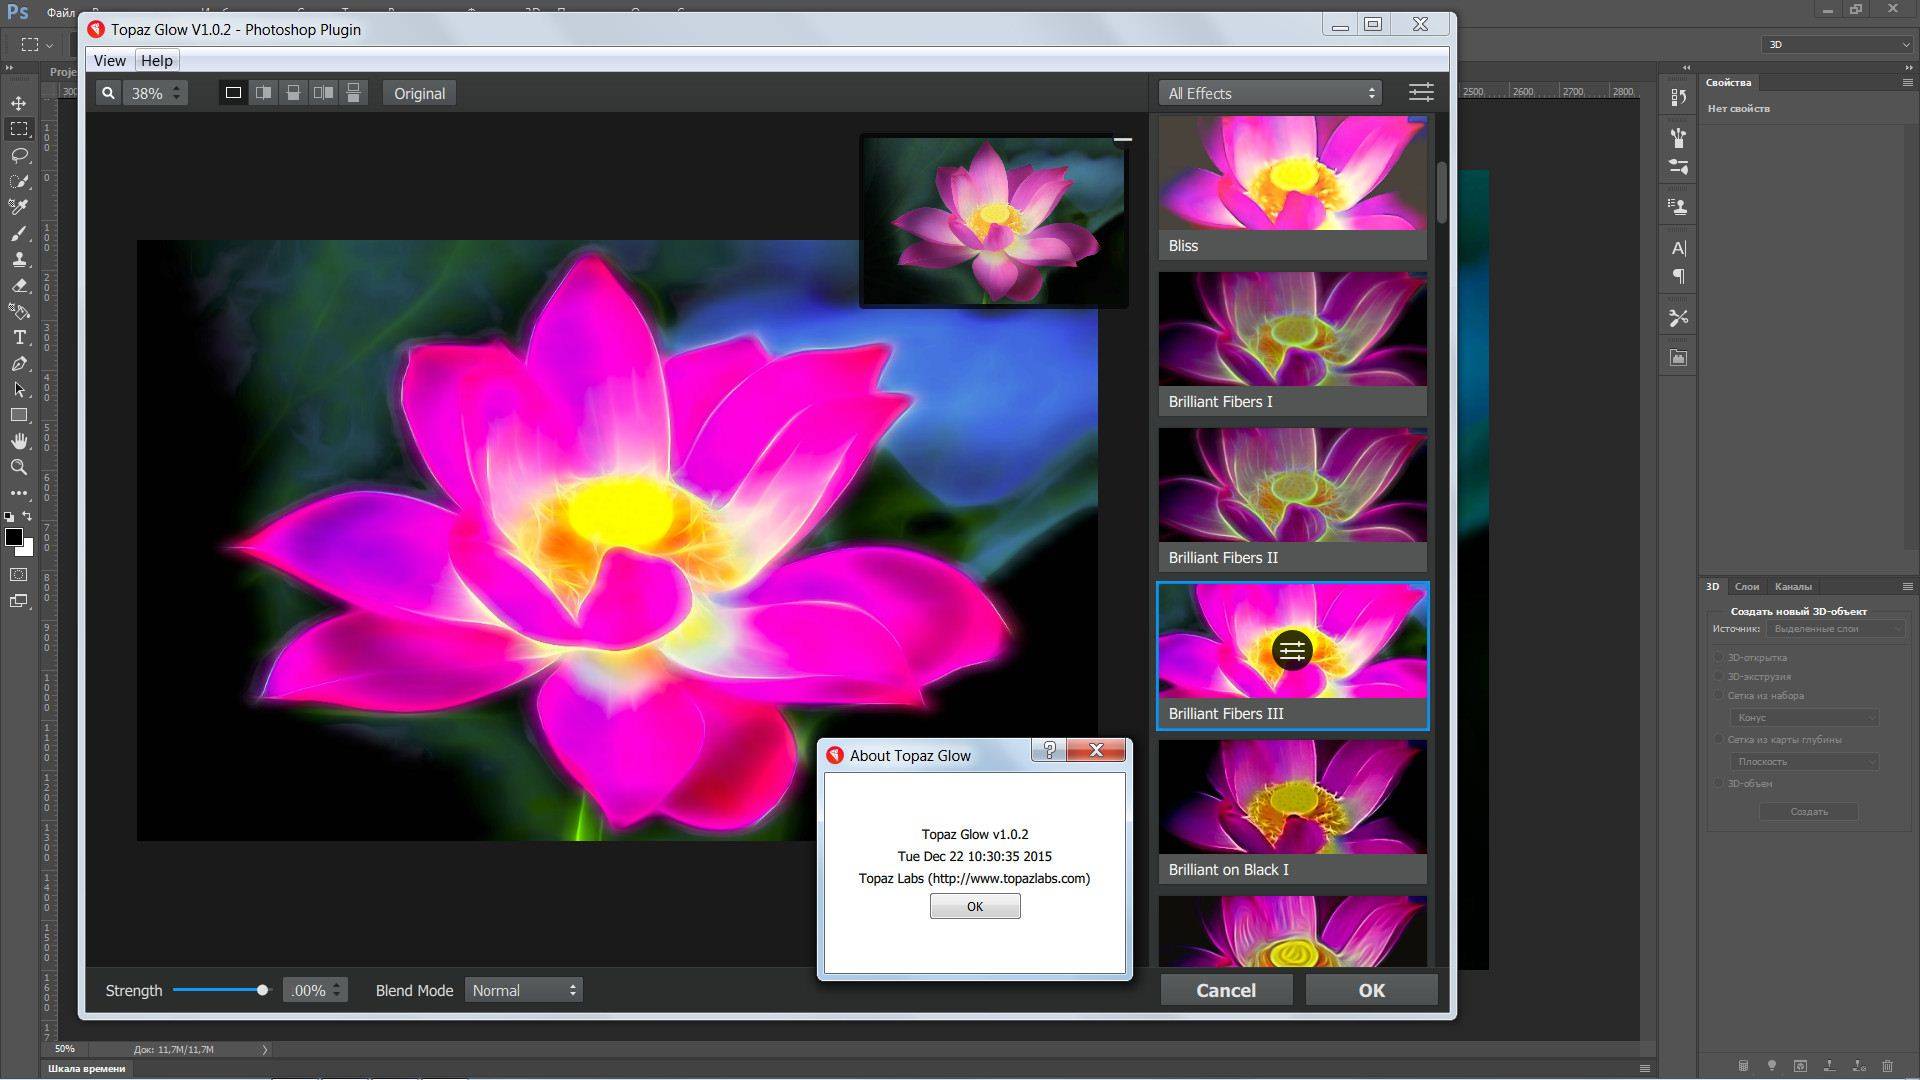The width and height of the screenshot is (1920, 1080).
Task: Toggle Quick Mask mode
Action: pyautogui.click(x=19, y=575)
